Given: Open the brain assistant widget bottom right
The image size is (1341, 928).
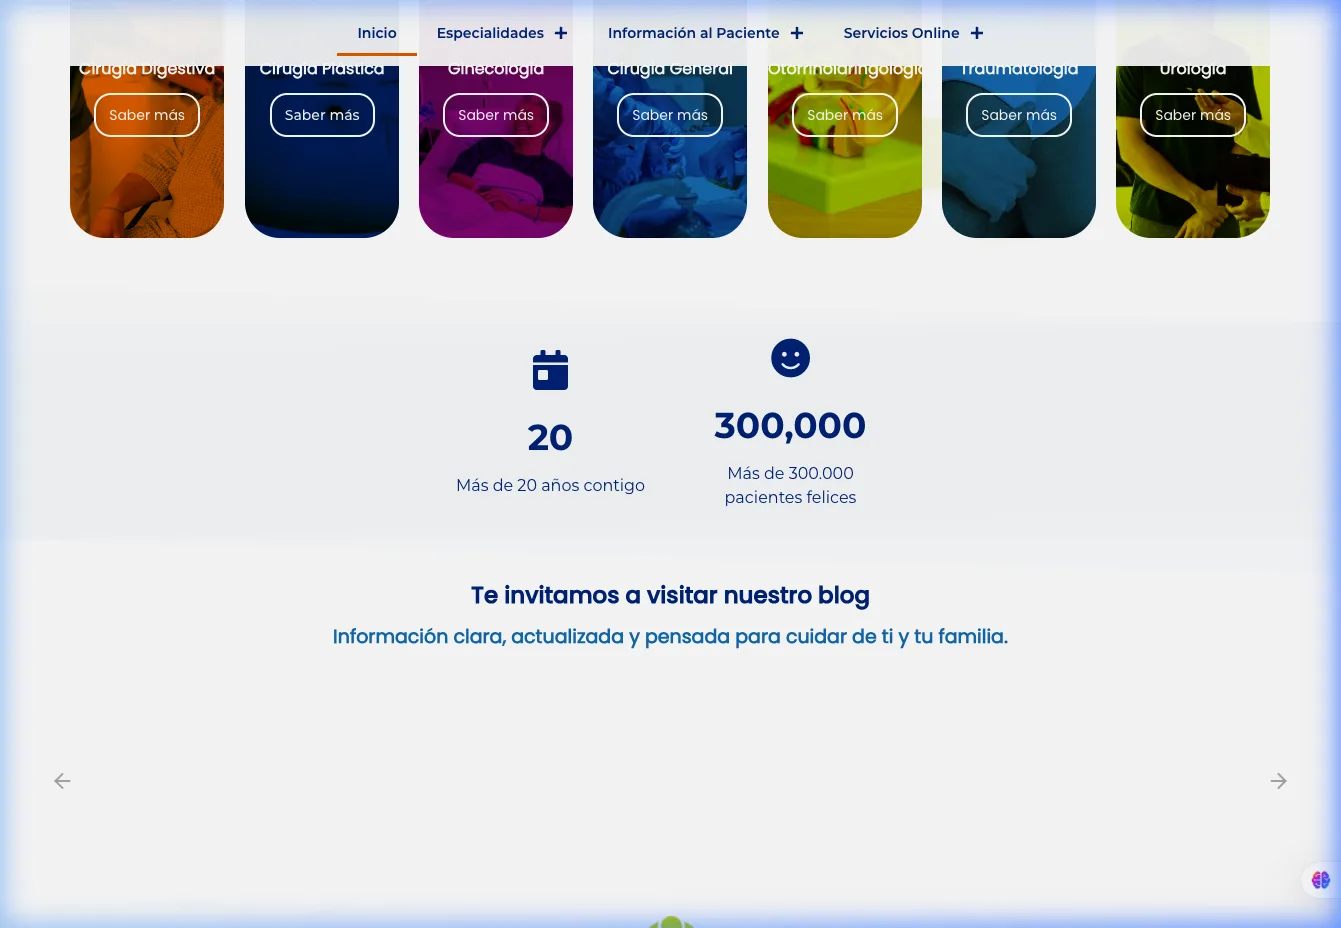Looking at the screenshot, I should (x=1321, y=880).
